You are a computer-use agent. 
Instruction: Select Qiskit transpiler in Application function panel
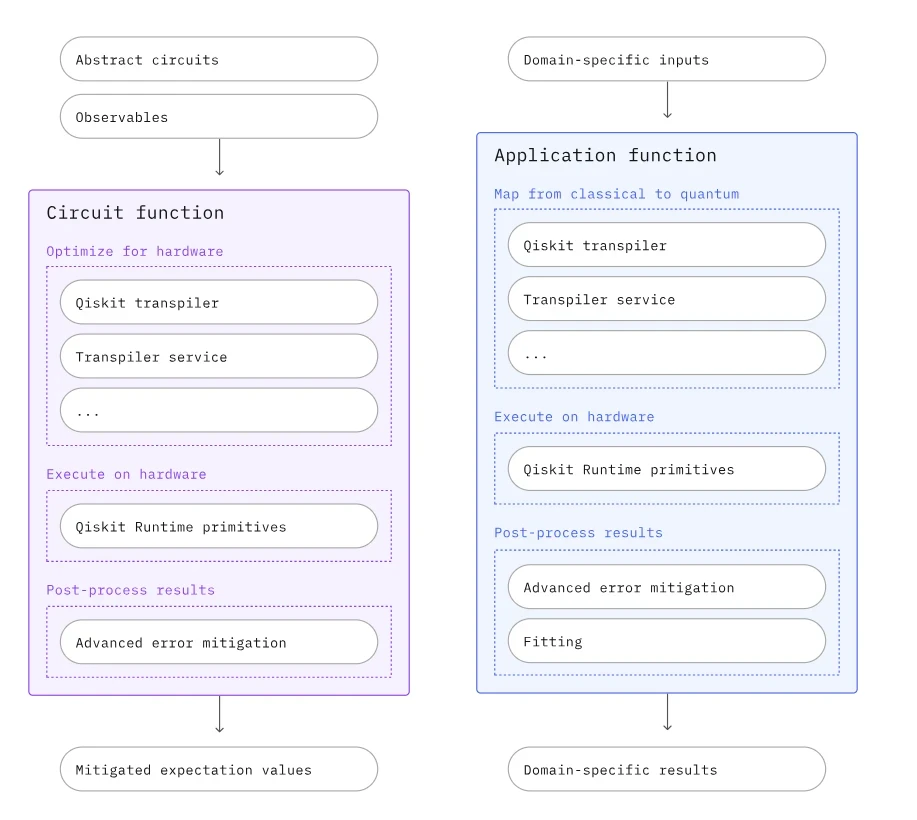(667, 245)
